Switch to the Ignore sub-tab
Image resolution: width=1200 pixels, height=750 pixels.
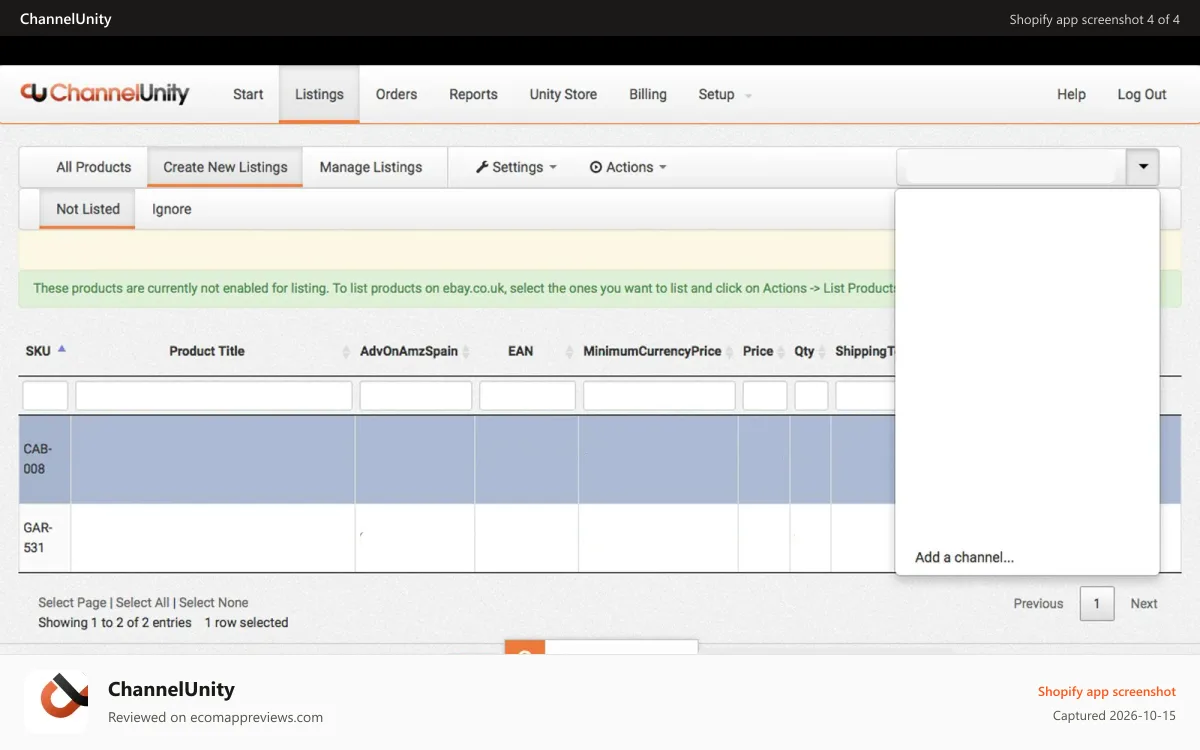pyautogui.click(x=172, y=209)
